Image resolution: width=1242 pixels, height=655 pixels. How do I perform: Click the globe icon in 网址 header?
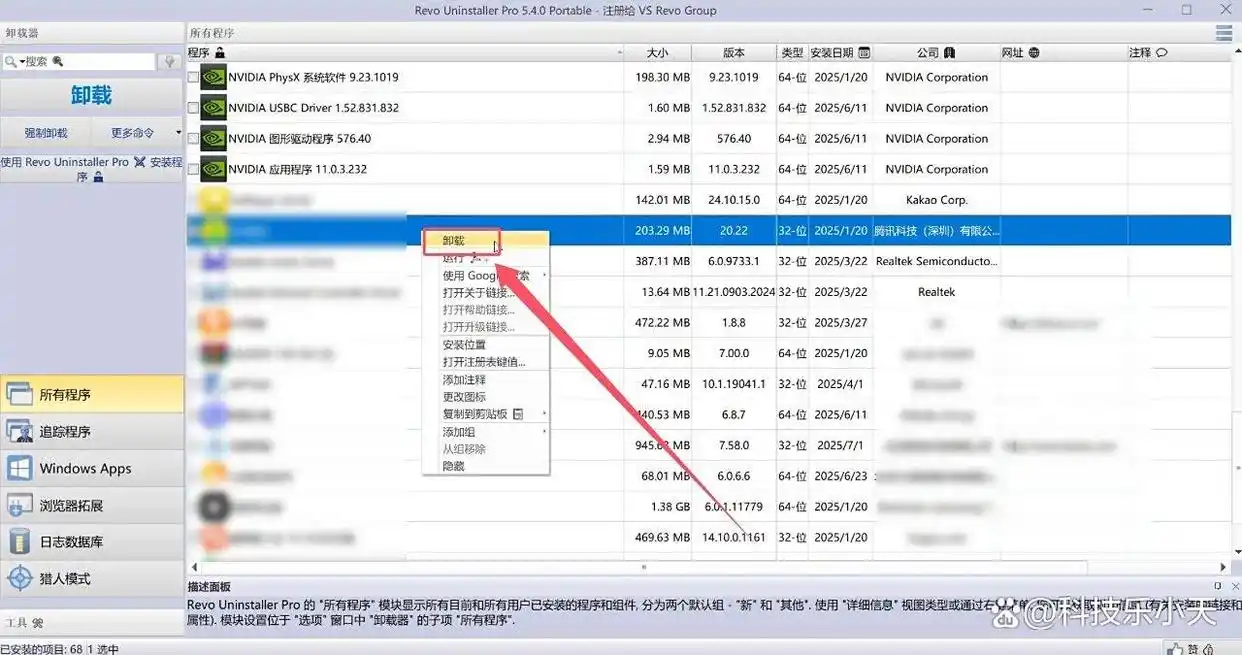1034,53
